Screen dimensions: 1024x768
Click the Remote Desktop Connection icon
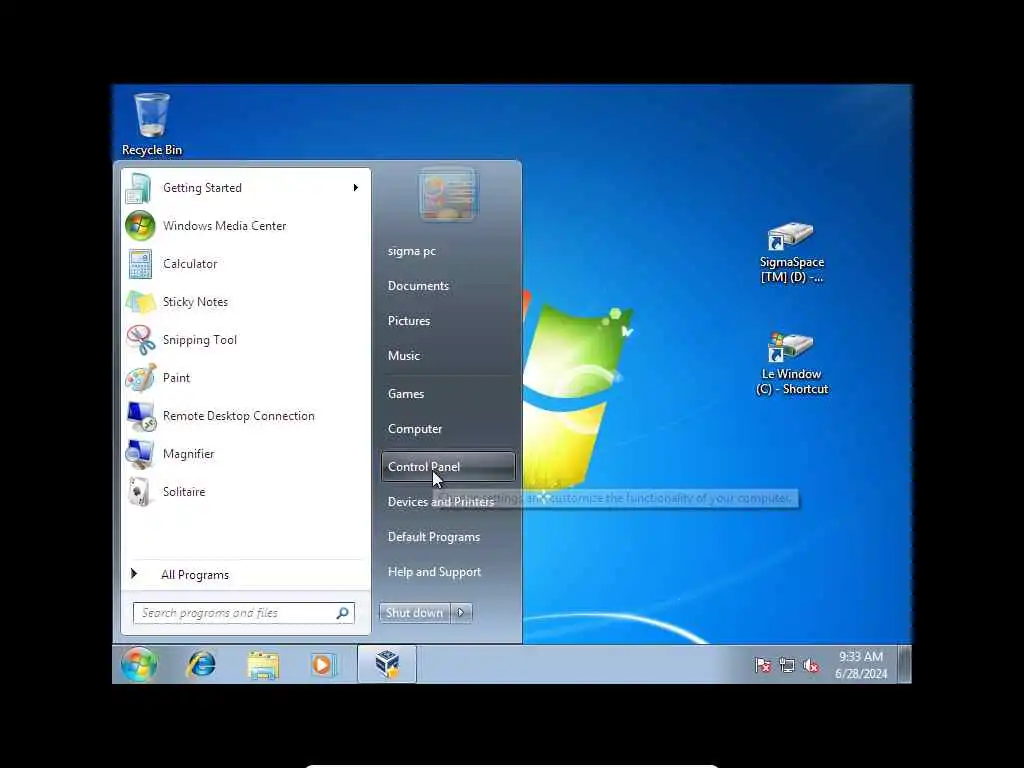pyautogui.click(x=141, y=416)
